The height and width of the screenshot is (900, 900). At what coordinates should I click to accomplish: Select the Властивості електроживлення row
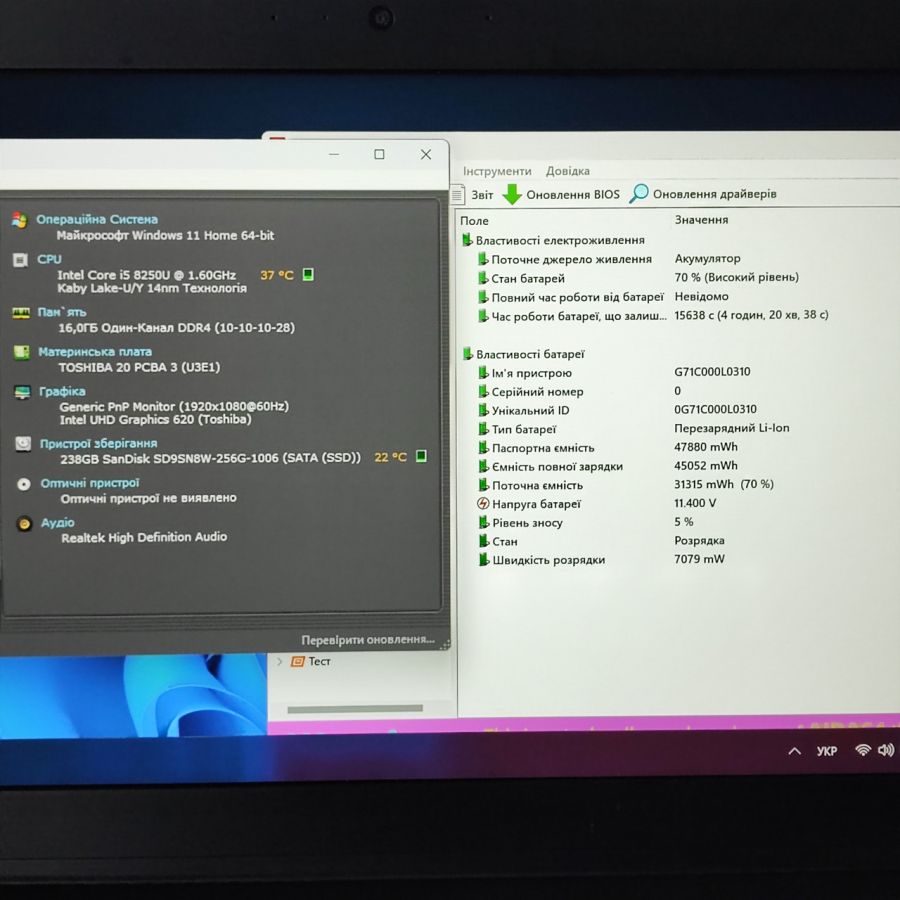554,240
